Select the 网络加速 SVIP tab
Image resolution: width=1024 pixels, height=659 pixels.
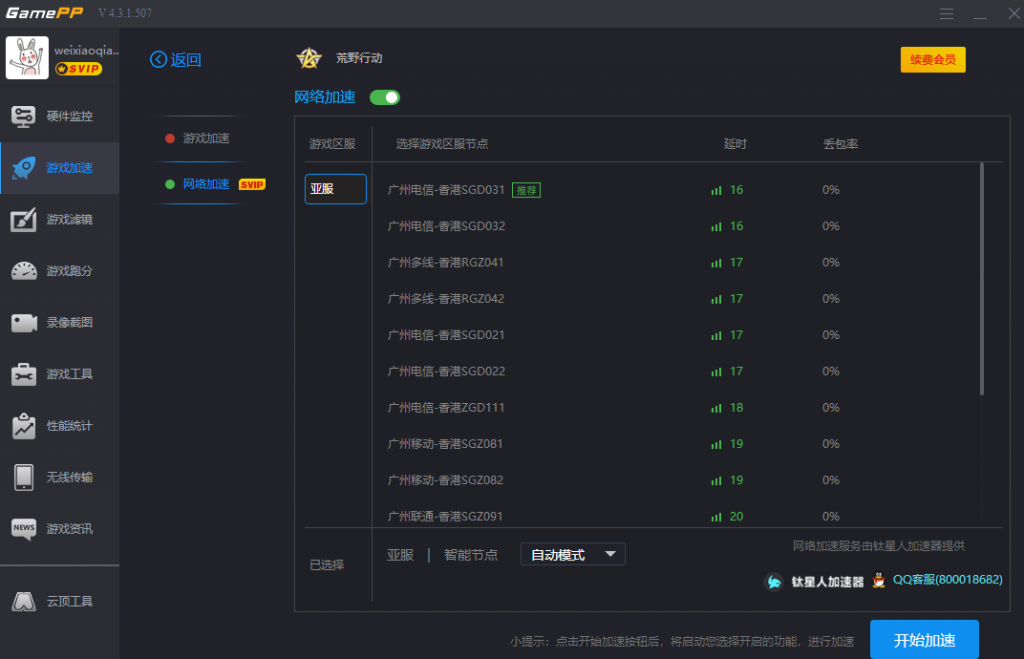[x=215, y=184]
